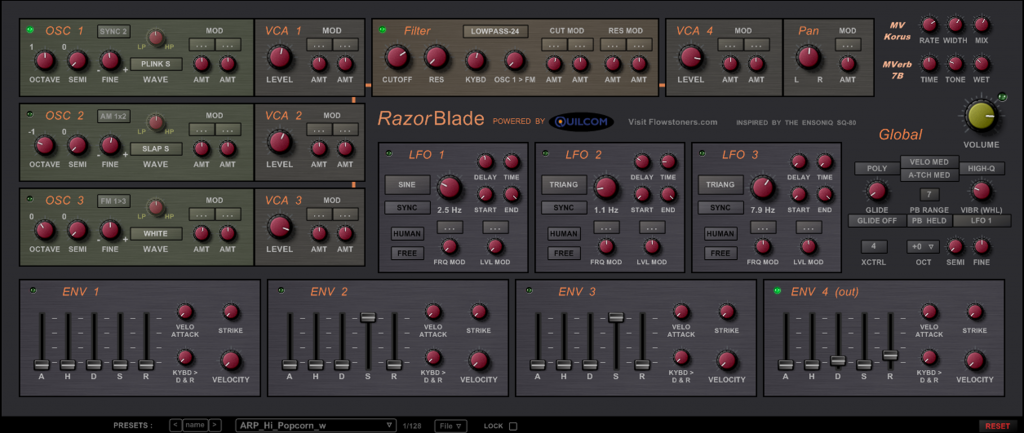Screen dimensions: 1024x433
Task: Click the ENV 2 Sustain slider
Action: tap(368, 317)
